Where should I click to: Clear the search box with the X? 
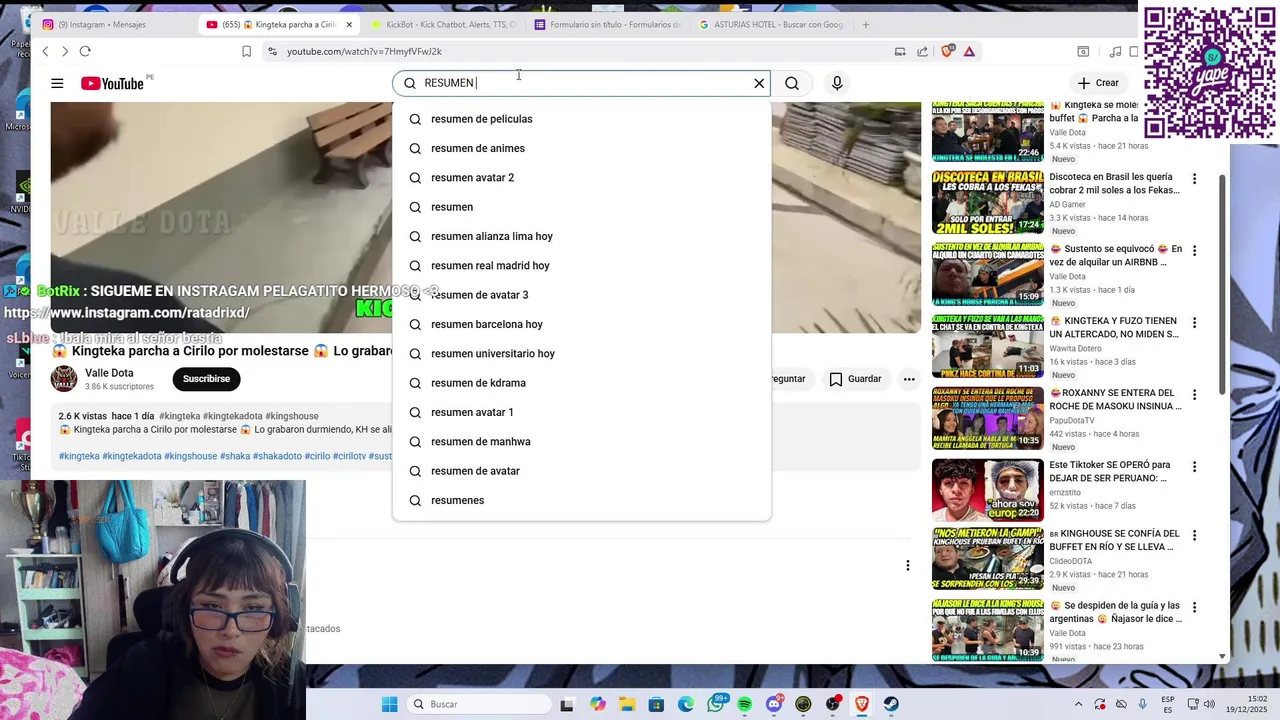[x=759, y=83]
